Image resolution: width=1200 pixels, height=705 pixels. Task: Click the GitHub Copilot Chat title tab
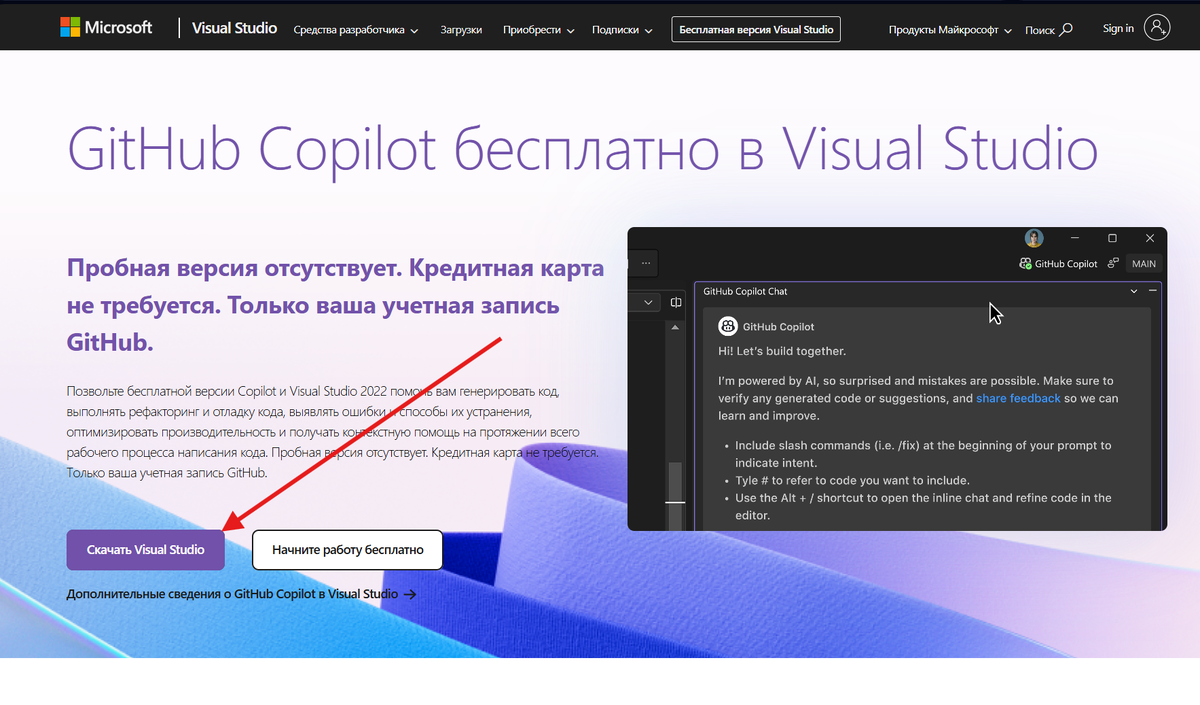point(745,292)
